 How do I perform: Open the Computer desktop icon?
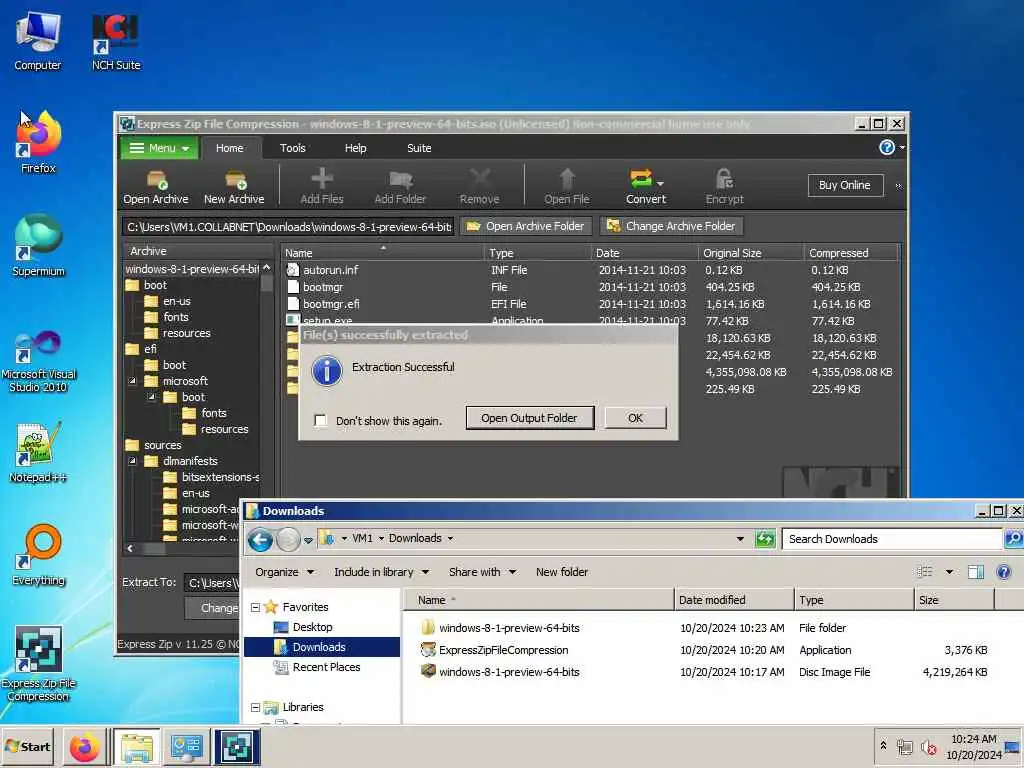38,40
